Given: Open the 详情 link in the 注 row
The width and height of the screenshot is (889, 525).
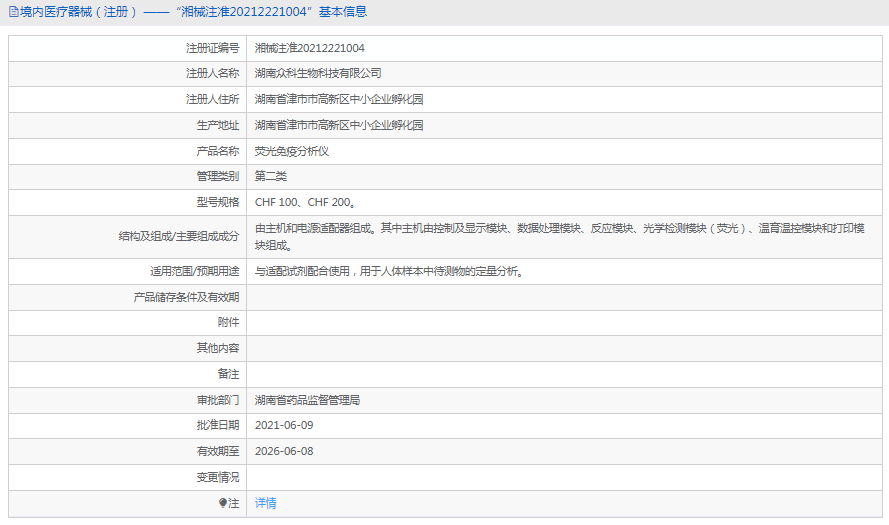Looking at the screenshot, I should (265, 503).
